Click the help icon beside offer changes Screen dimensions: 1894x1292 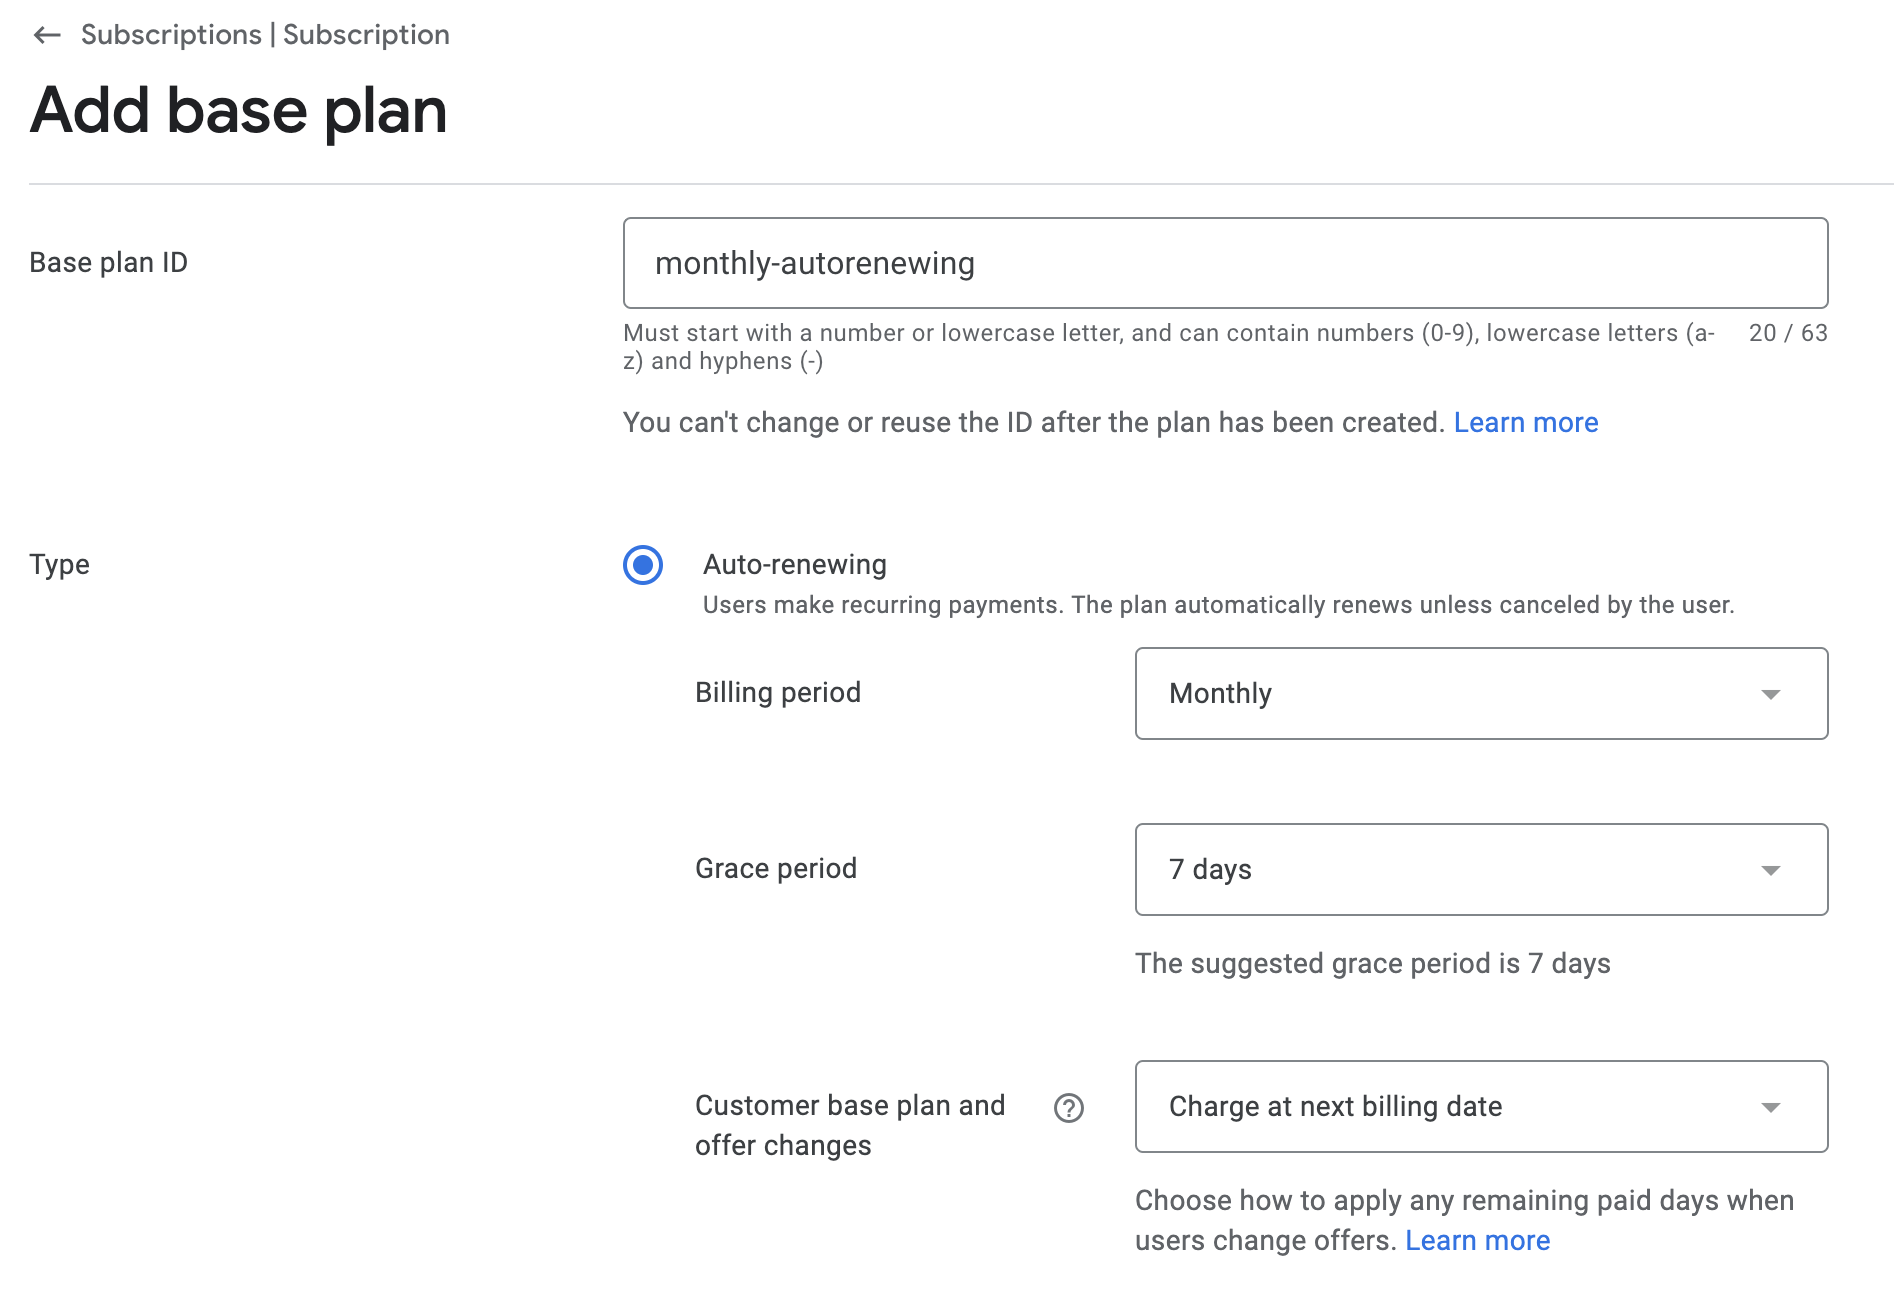(x=1068, y=1108)
